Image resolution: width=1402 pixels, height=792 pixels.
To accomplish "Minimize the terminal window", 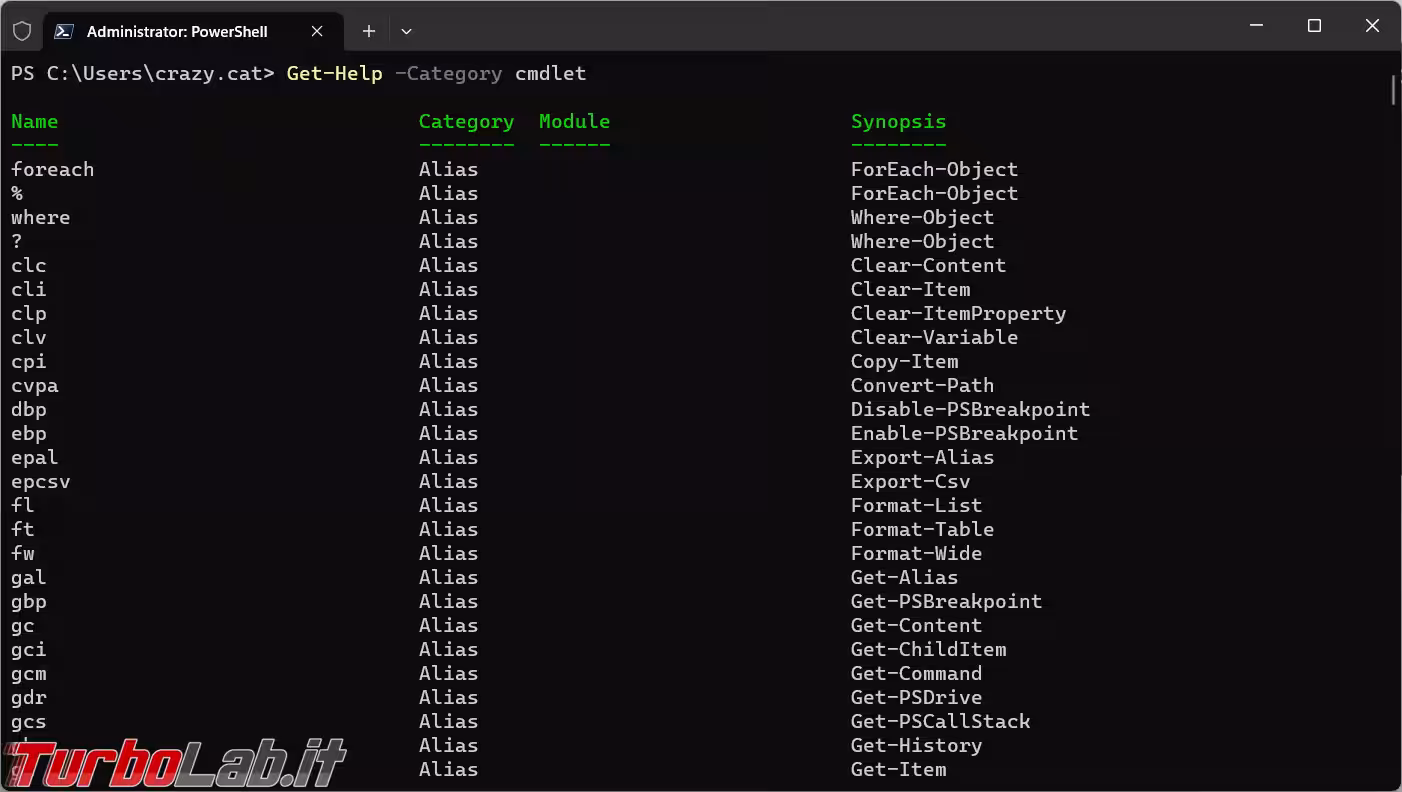I will (1257, 26).
